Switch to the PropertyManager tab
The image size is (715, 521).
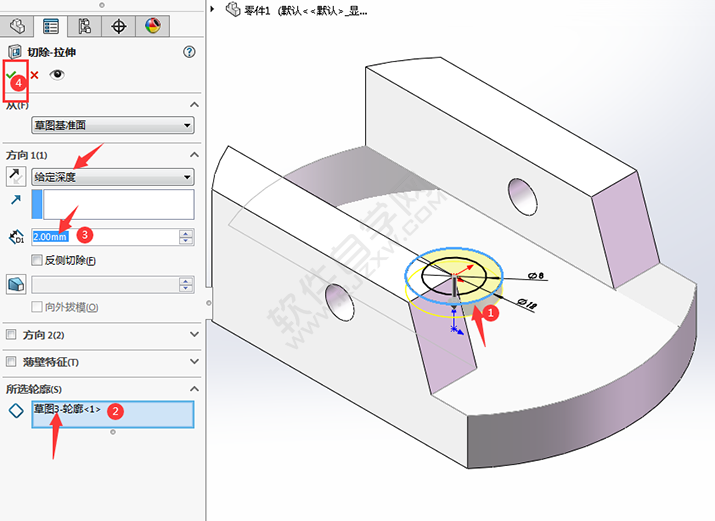[51, 26]
